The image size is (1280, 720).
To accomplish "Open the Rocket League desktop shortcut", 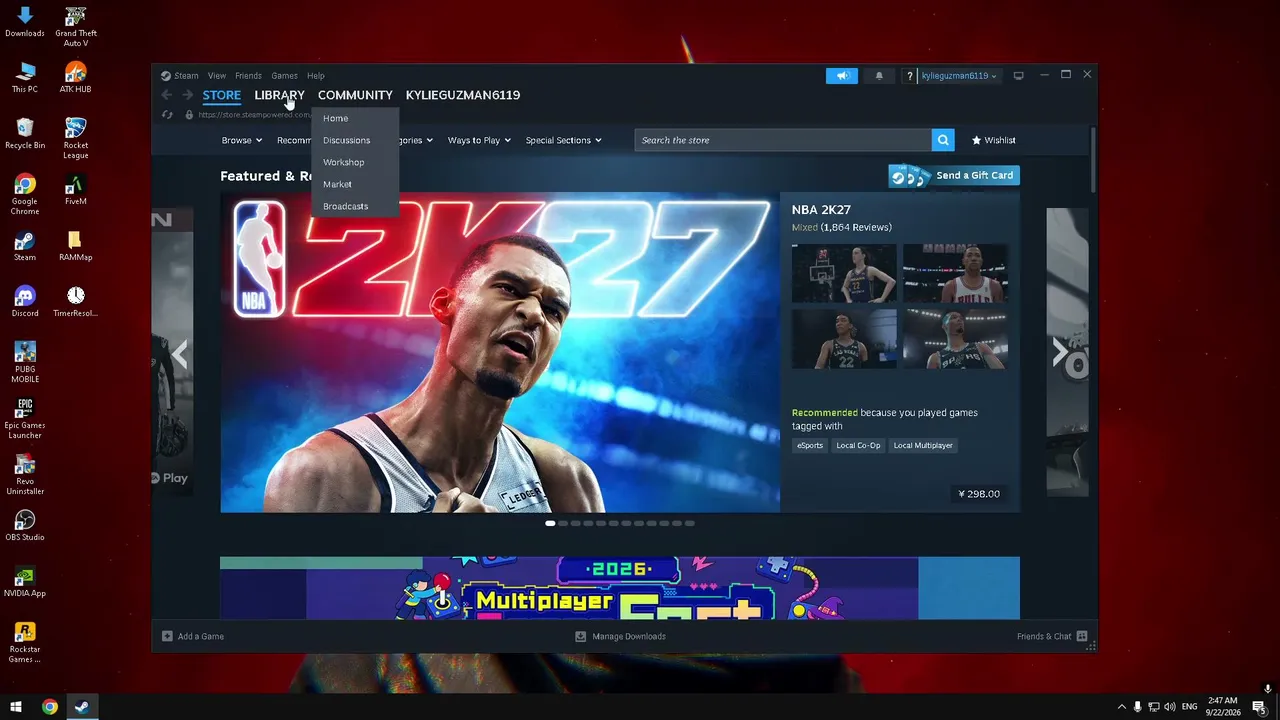I will point(75,139).
